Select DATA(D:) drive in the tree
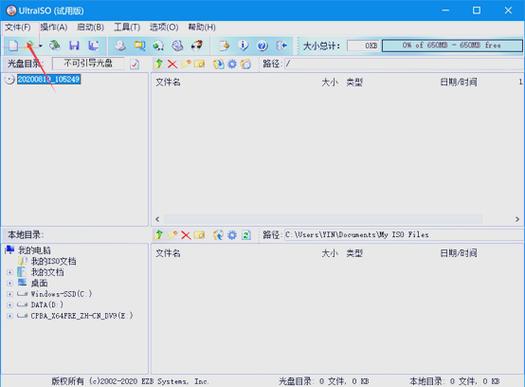 point(47,305)
